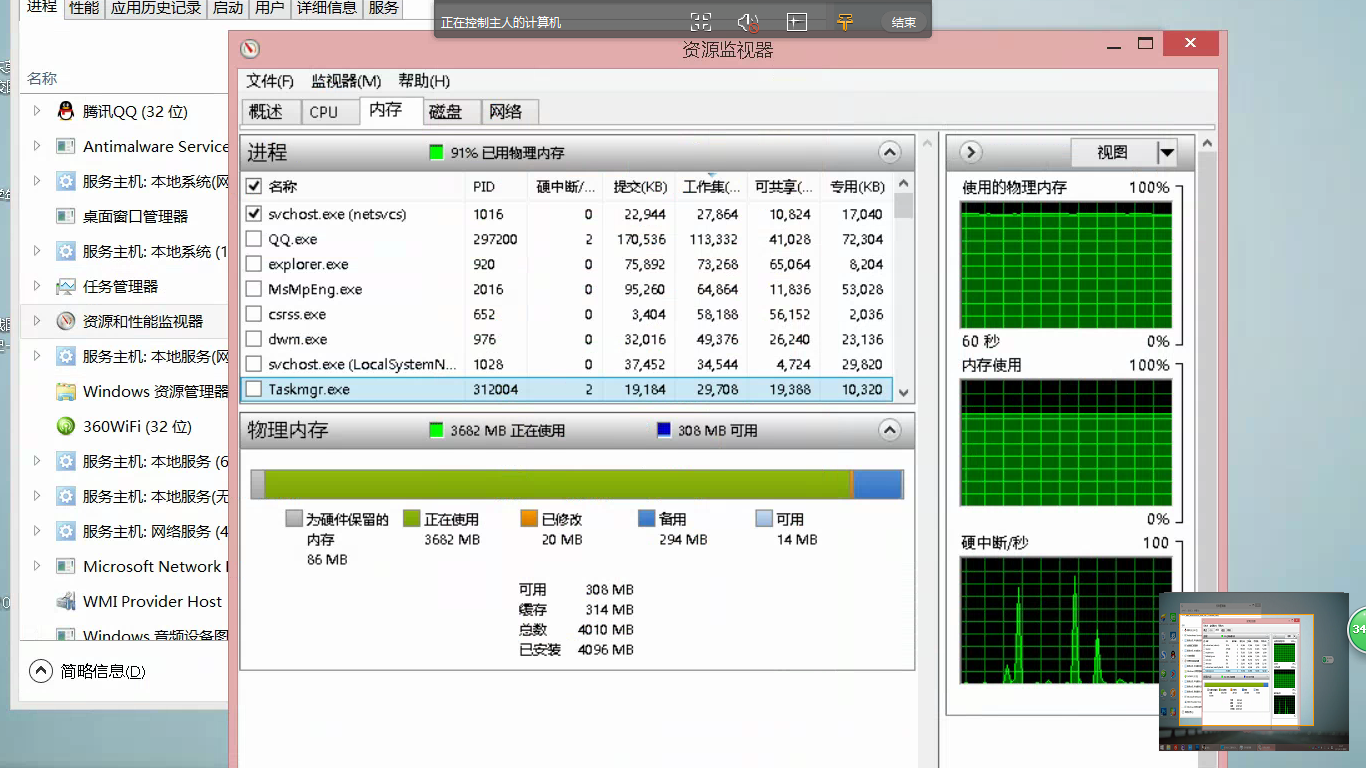This screenshot has height=768, width=1366.
Task: Uncheck the svchost.exe (netsvcs) checkbox
Action: click(254, 214)
